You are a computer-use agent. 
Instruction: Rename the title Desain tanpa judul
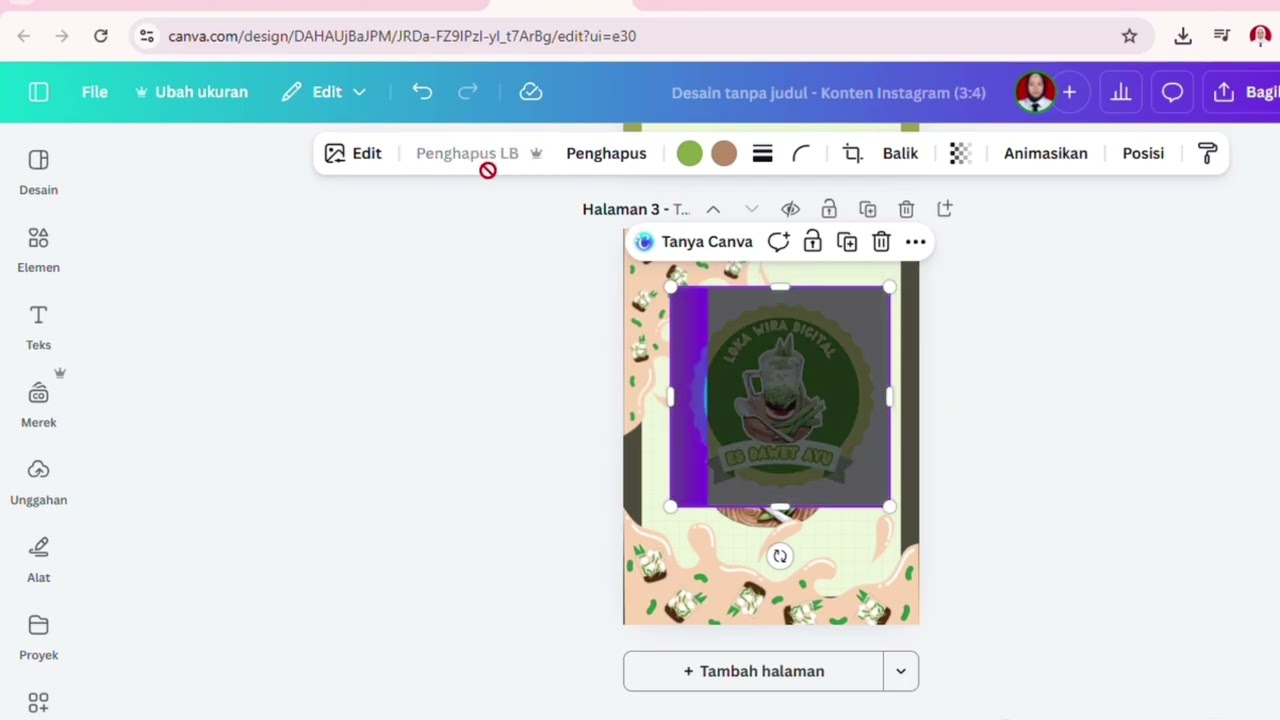tap(828, 93)
